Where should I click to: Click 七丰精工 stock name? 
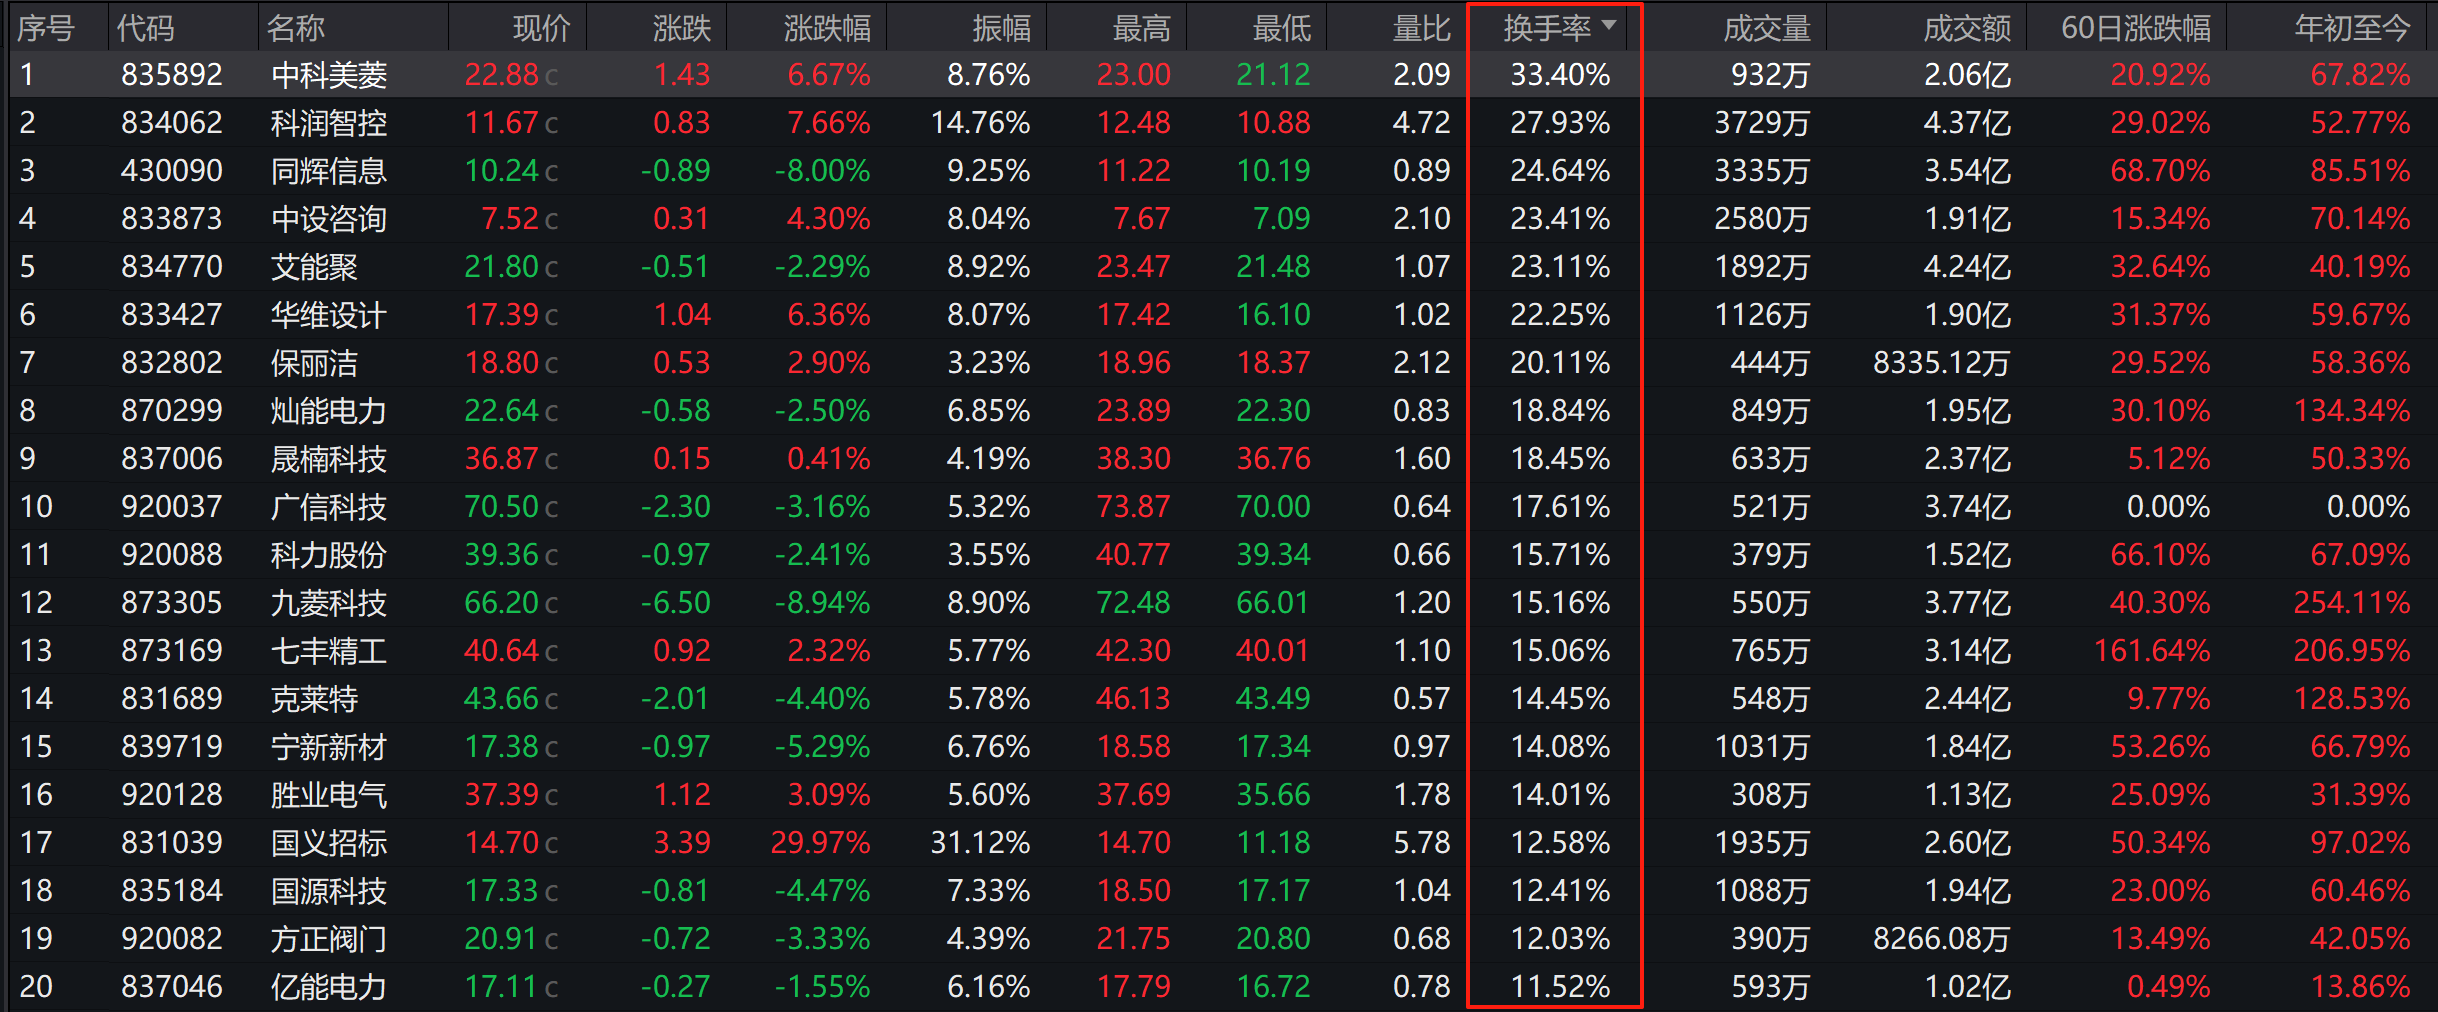pyautogui.click(x=329, y=651)
